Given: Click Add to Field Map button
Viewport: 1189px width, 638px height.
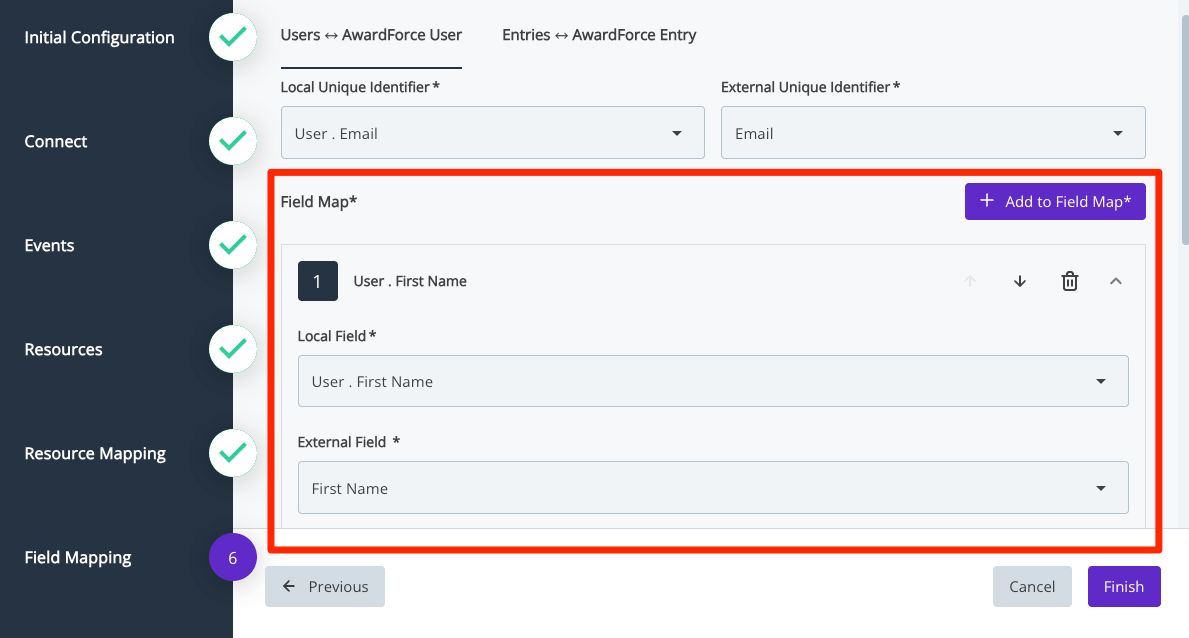Looking at the screenshot, I should [x=1055, y=201].
